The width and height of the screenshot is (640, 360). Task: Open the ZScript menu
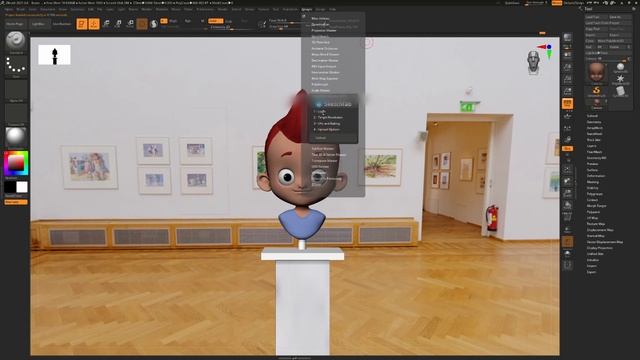[x=320, y=9]
